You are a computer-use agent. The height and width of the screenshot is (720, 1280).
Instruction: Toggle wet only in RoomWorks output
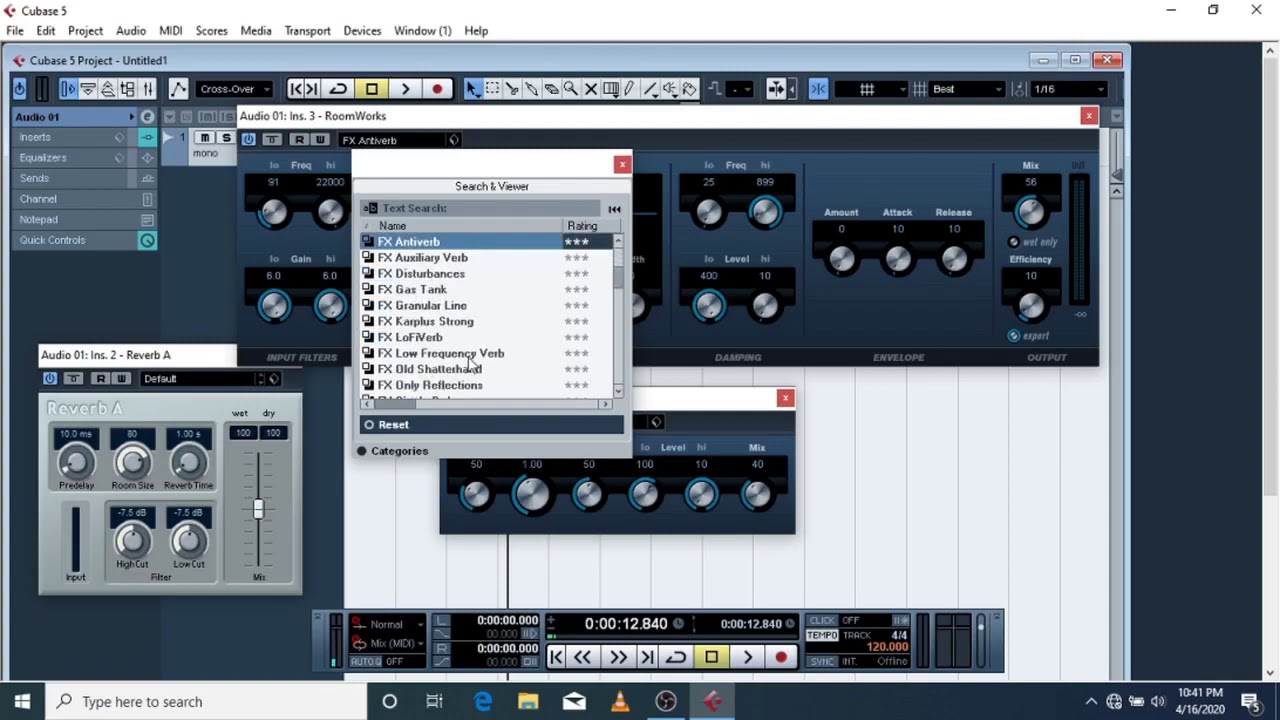coord(1014,242)
